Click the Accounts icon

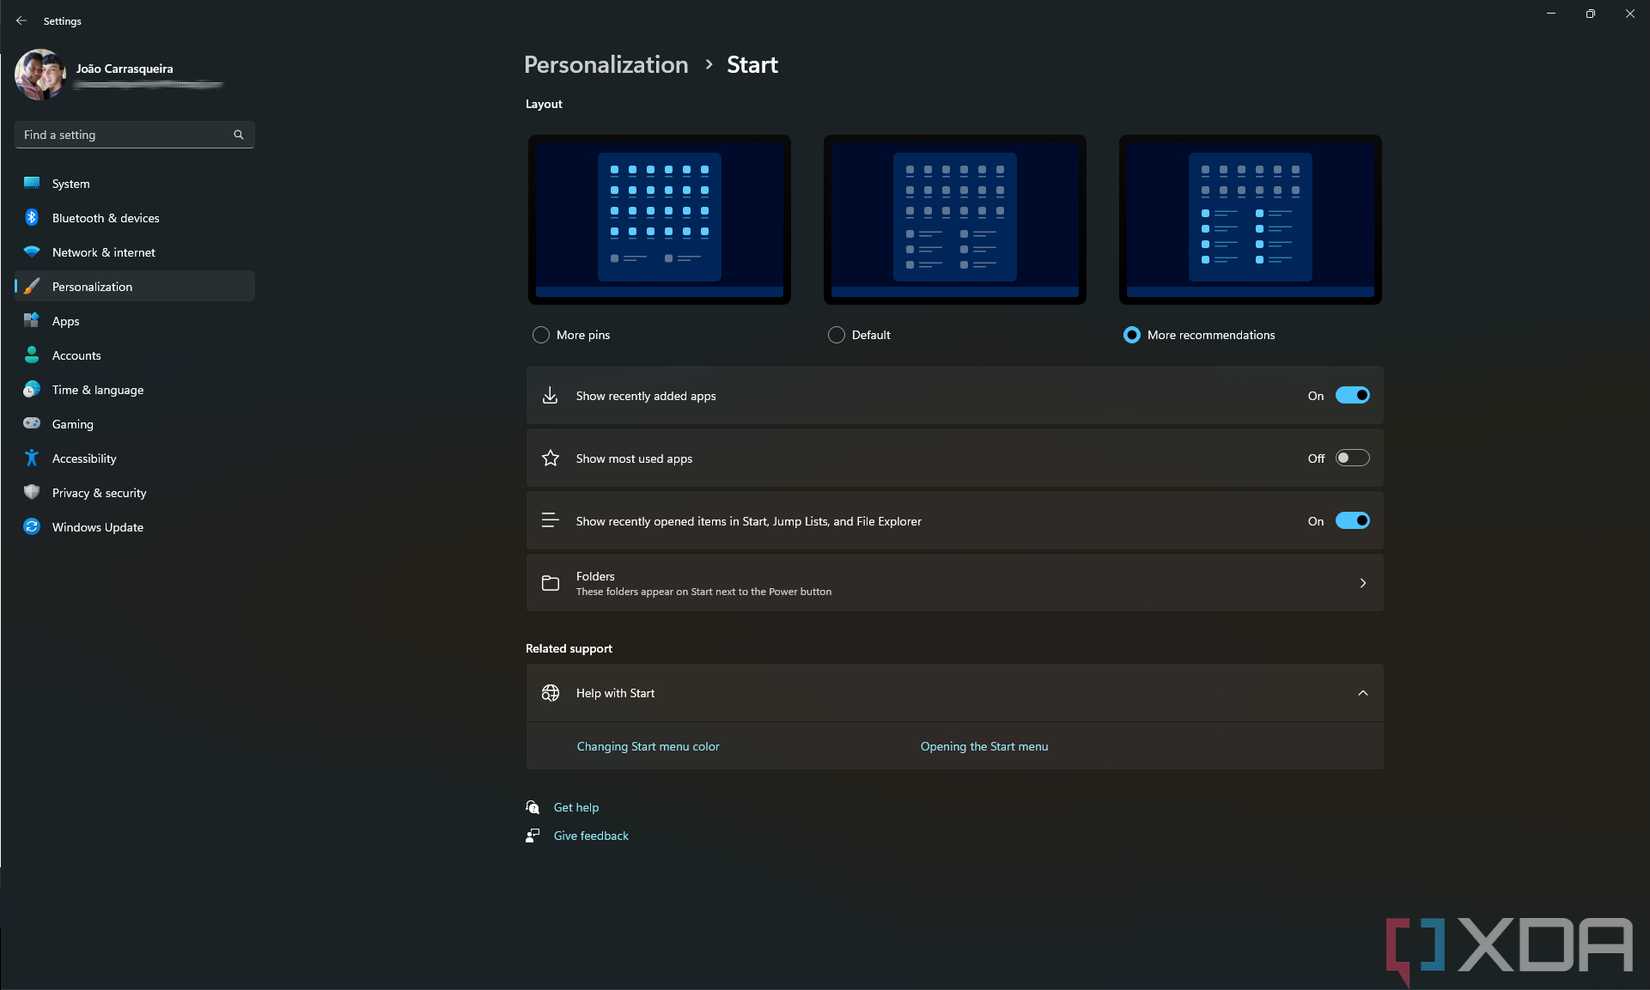(31, 355)
